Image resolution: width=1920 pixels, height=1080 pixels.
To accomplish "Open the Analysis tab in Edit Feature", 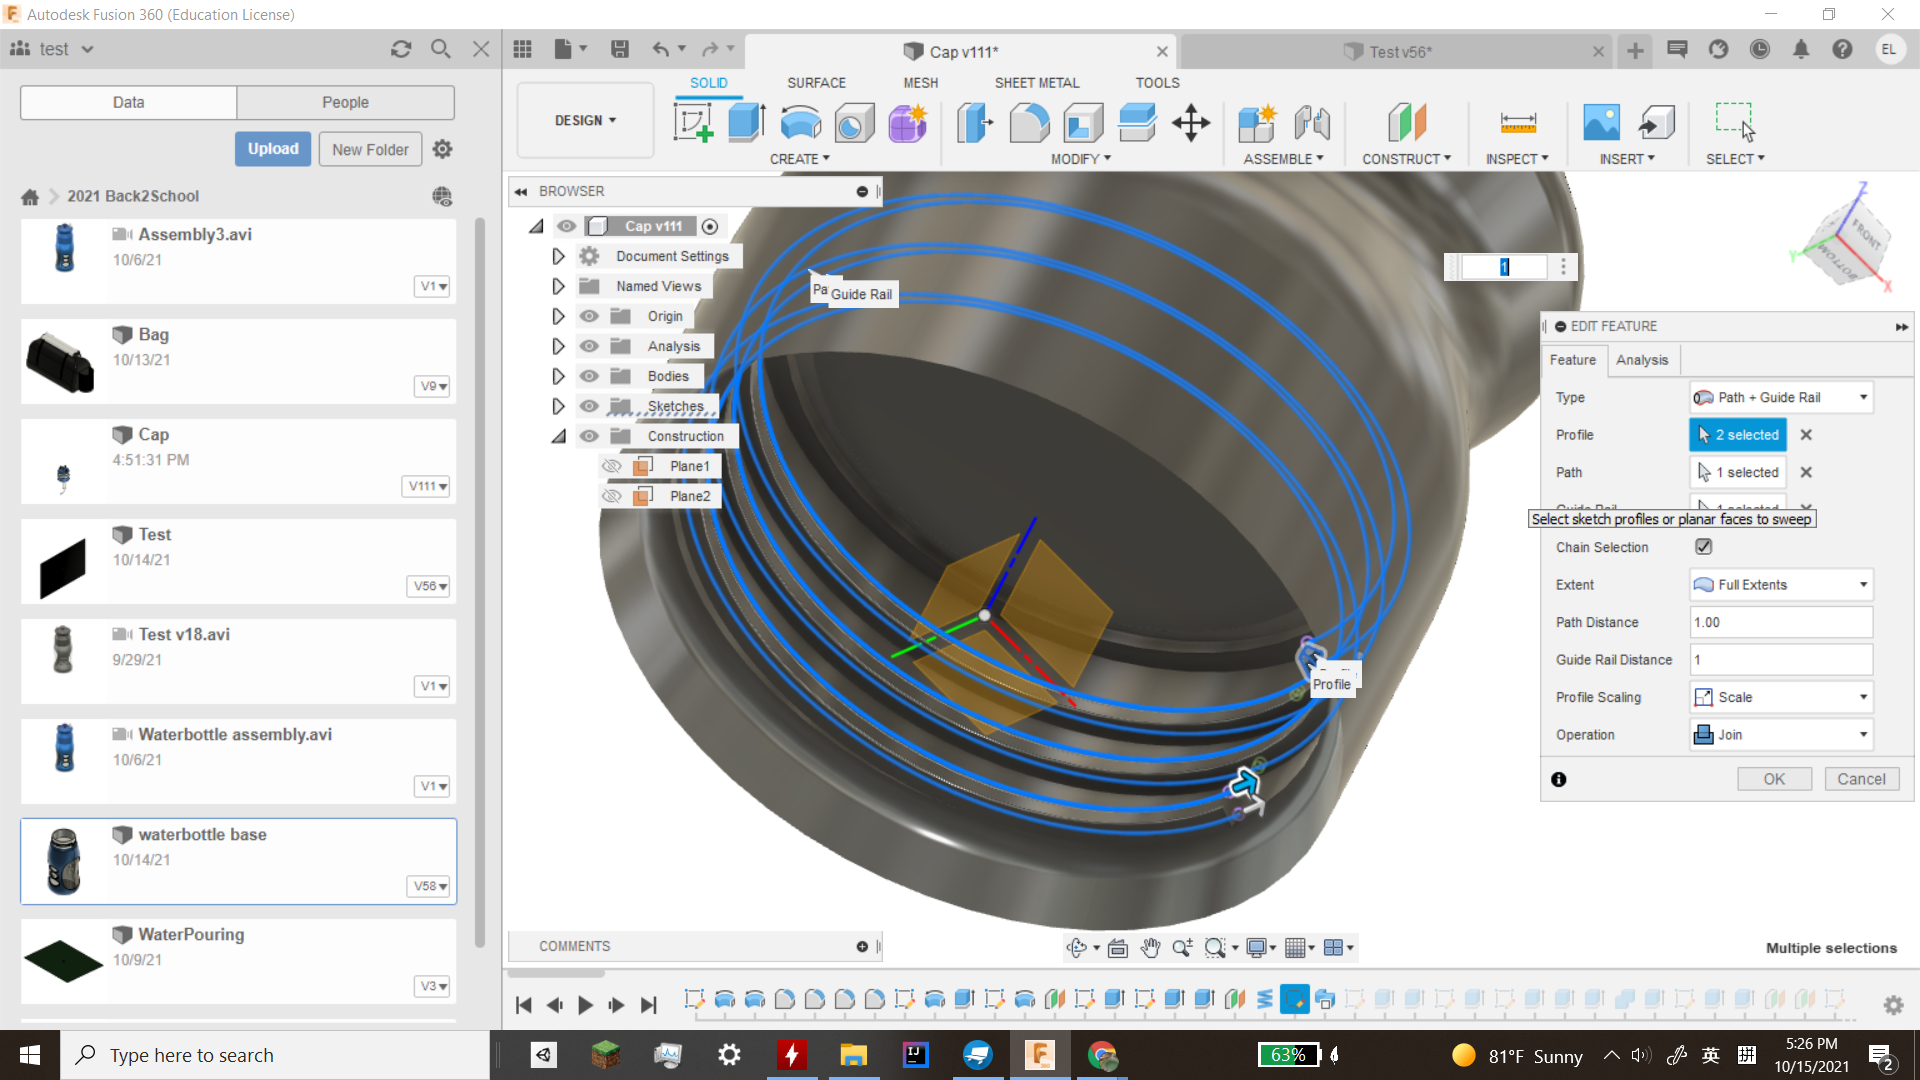I will point(1642,360).
